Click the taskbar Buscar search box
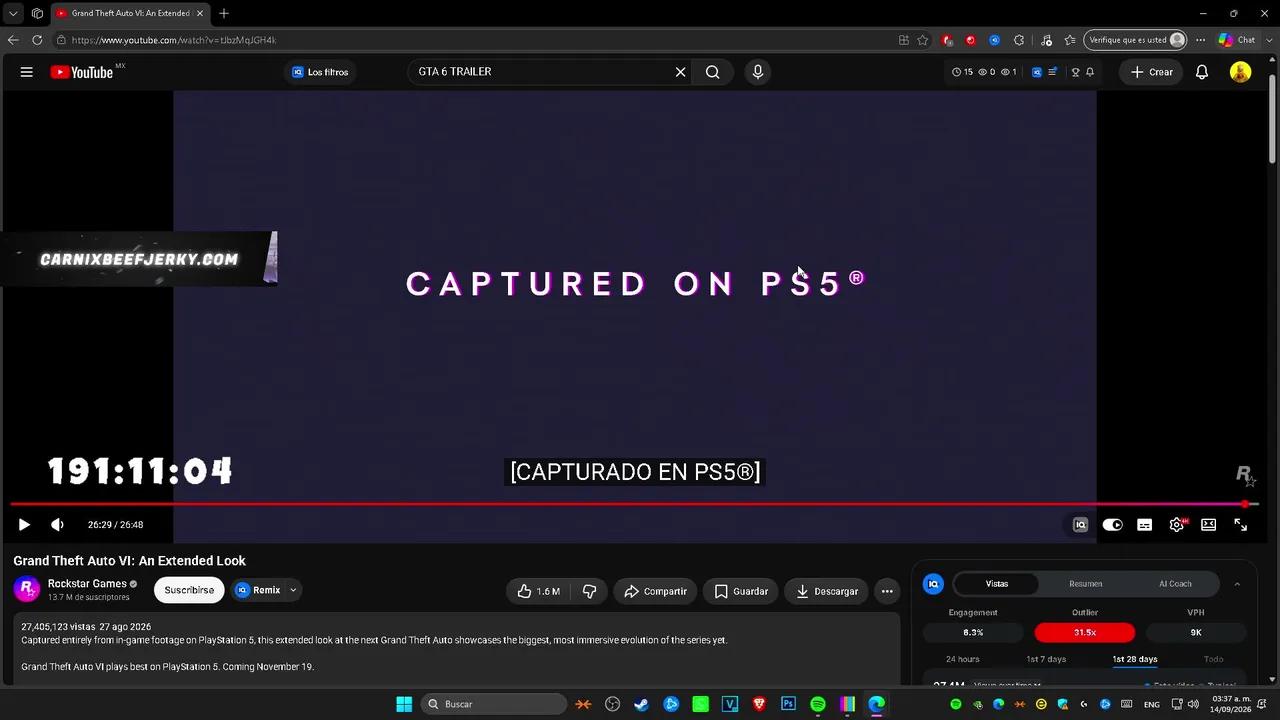 (495, 704)
